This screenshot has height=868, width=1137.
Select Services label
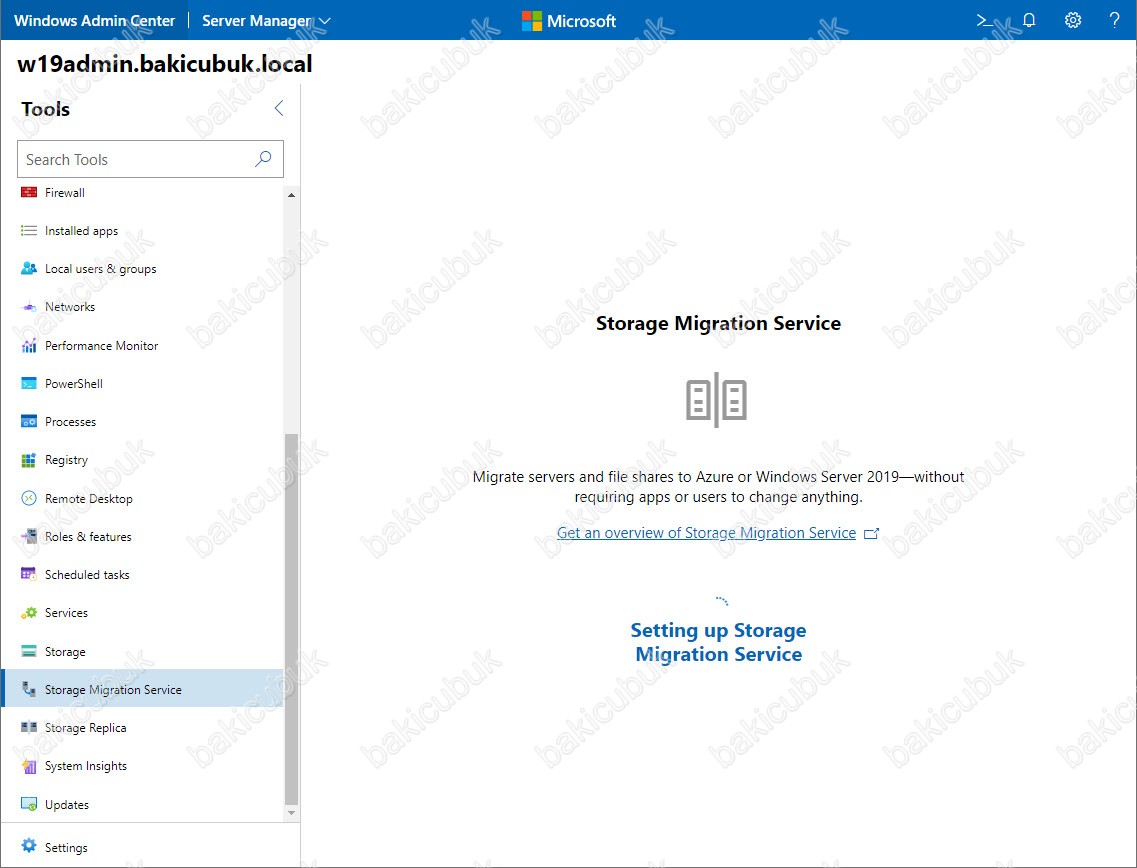click(x=66, y=613)
